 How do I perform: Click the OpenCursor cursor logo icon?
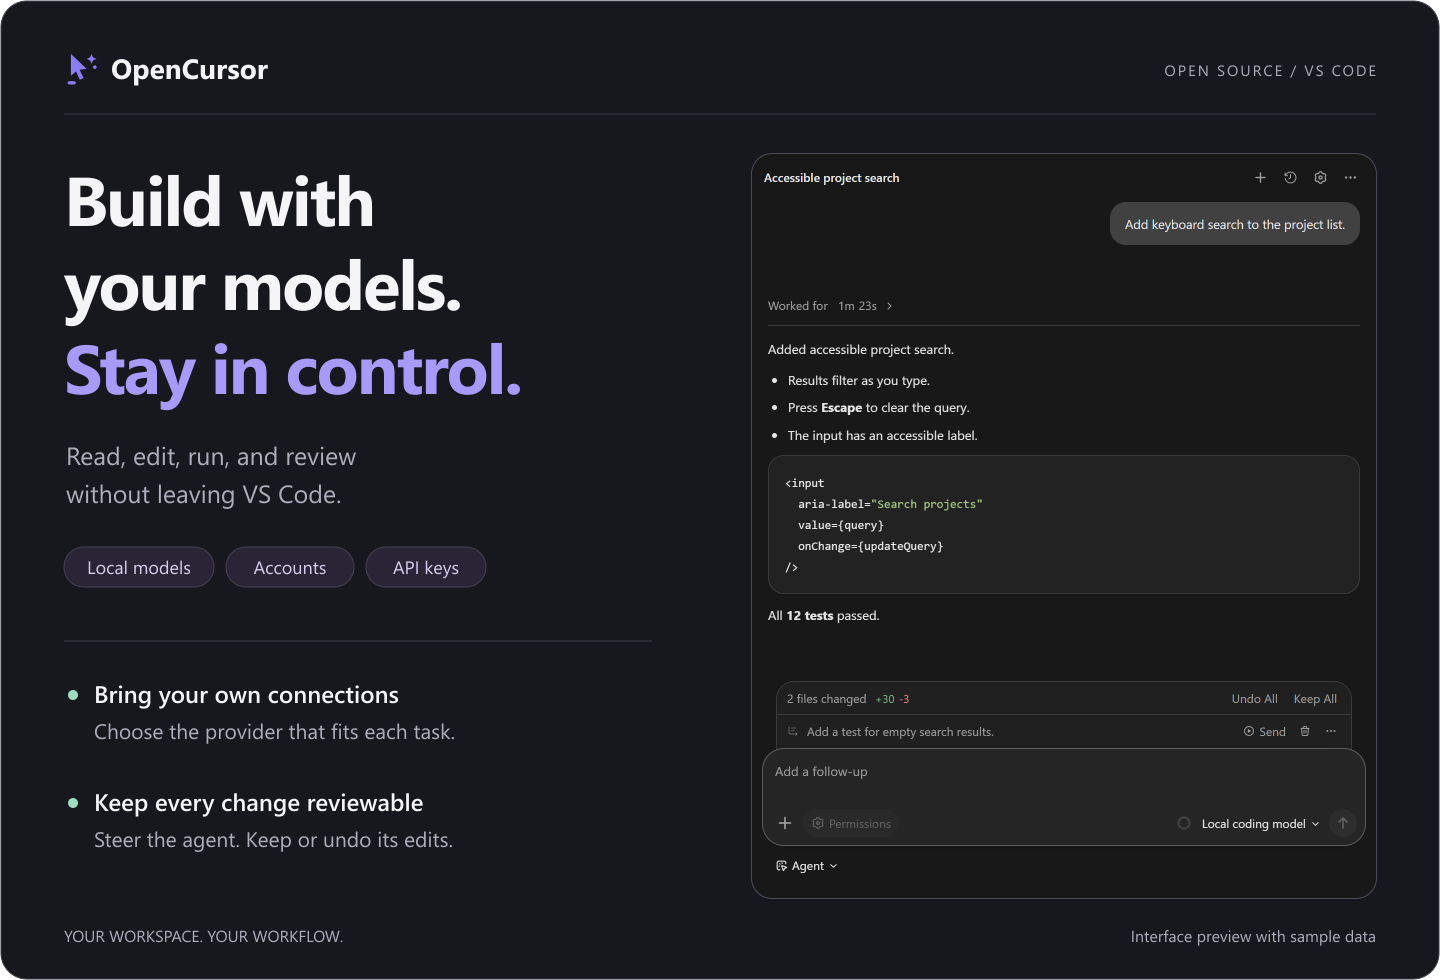tap(82, 69)
